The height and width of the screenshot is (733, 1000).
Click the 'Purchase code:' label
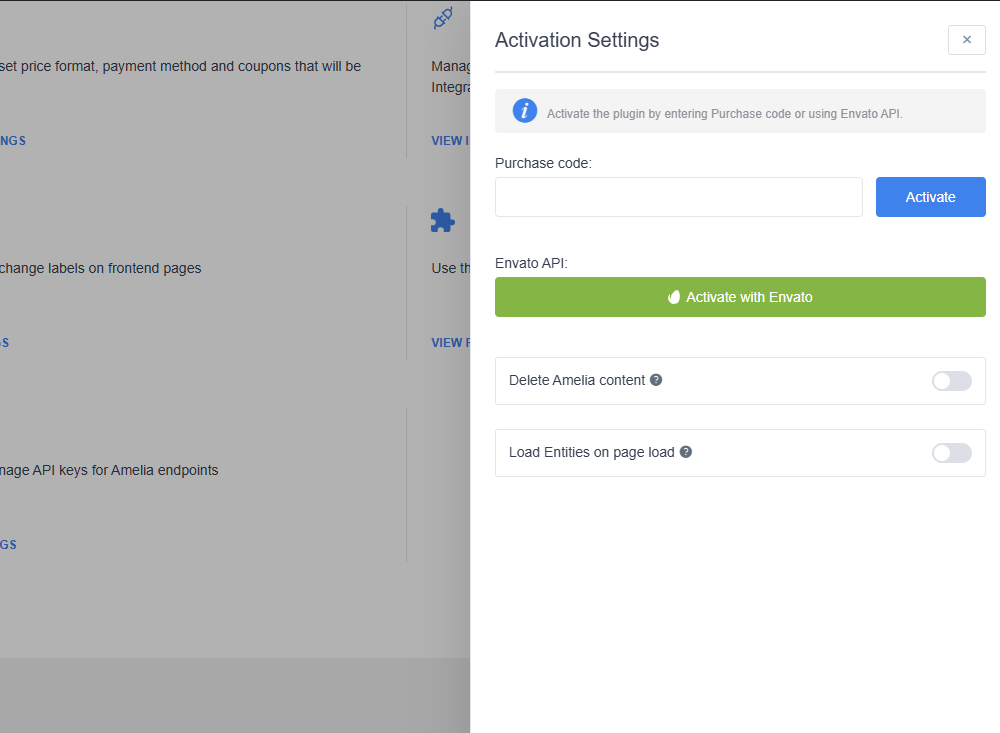pos(543,163)
